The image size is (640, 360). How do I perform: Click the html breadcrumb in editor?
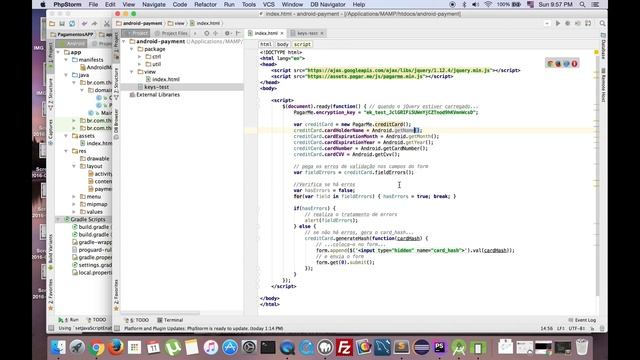[x=266, y=44]
